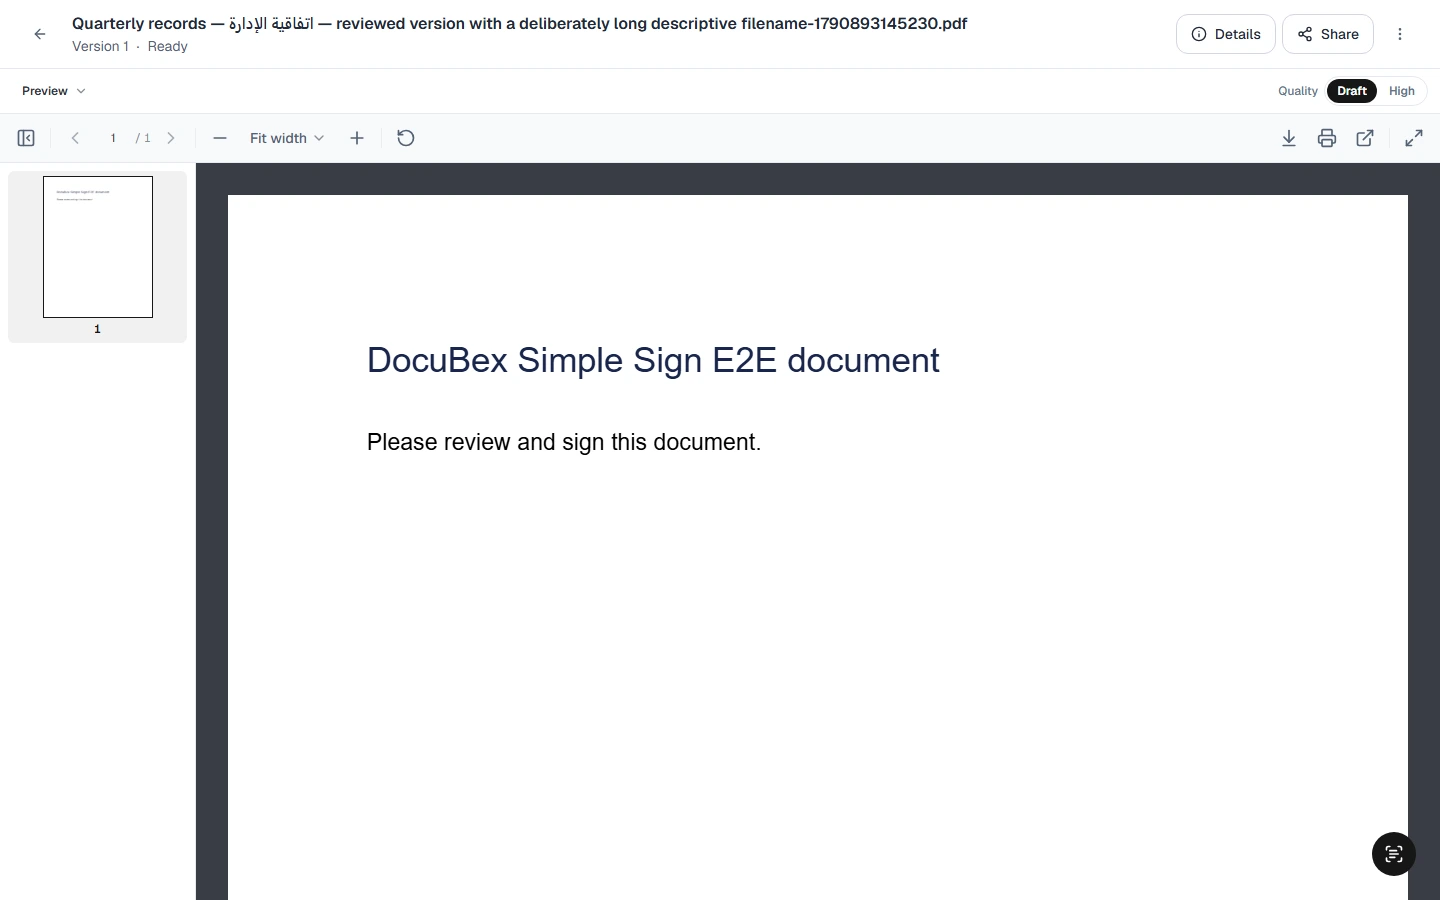The width and height of the screenshot is (1440, 900).
Task: Click the 'Ready' status text
Action: click(168, 46)
